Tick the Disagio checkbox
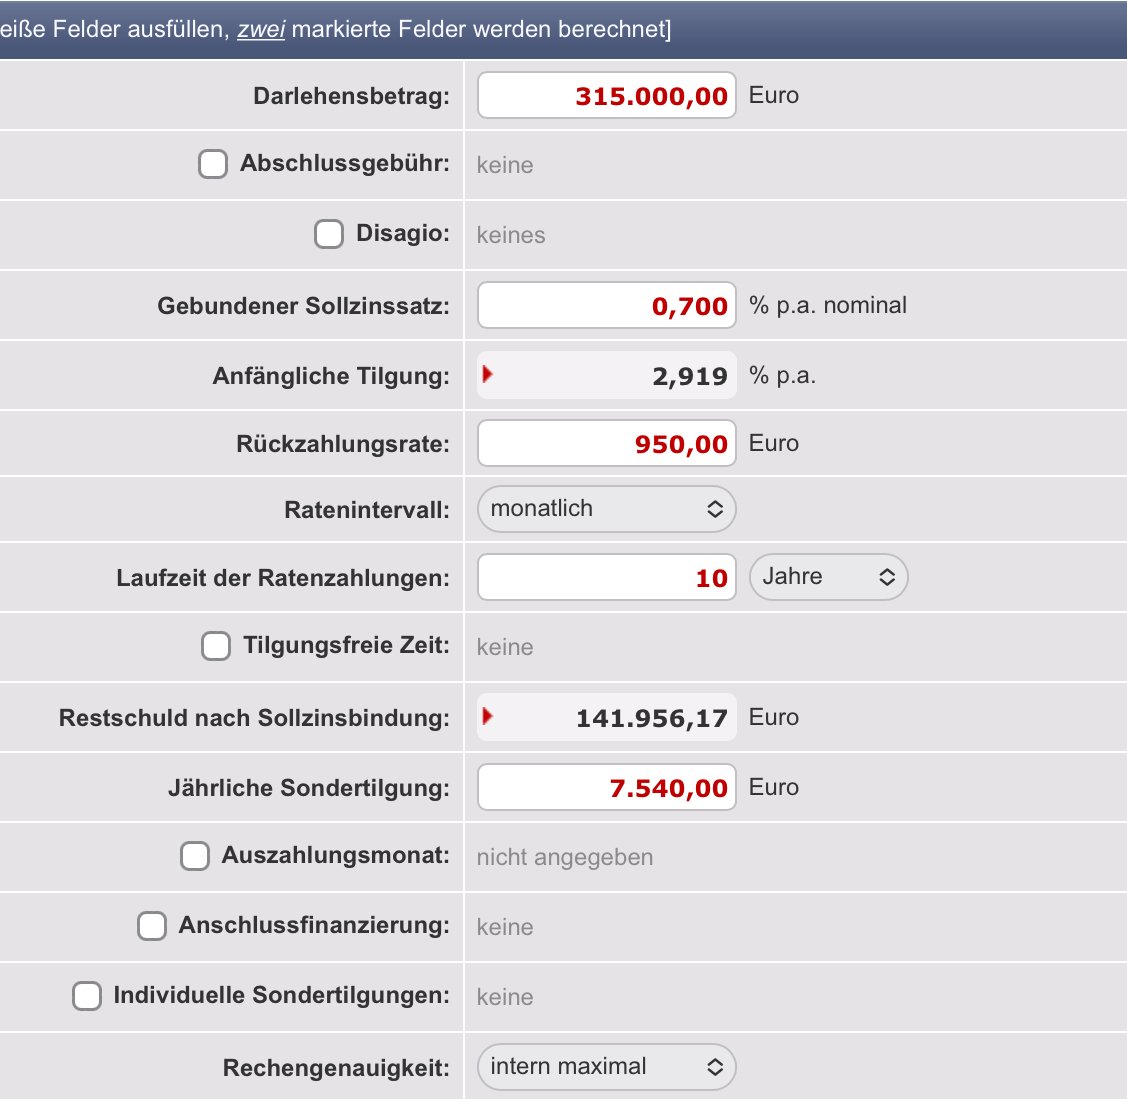The height and width of the screenshot is (1099, 1127). 328,234
